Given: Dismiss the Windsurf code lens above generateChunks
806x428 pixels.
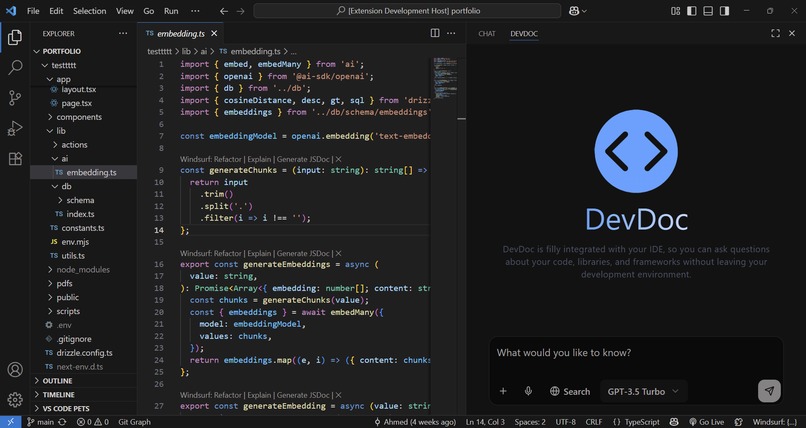Looking at the screenshot, I should pyautogui.click(x=338, y=159).
